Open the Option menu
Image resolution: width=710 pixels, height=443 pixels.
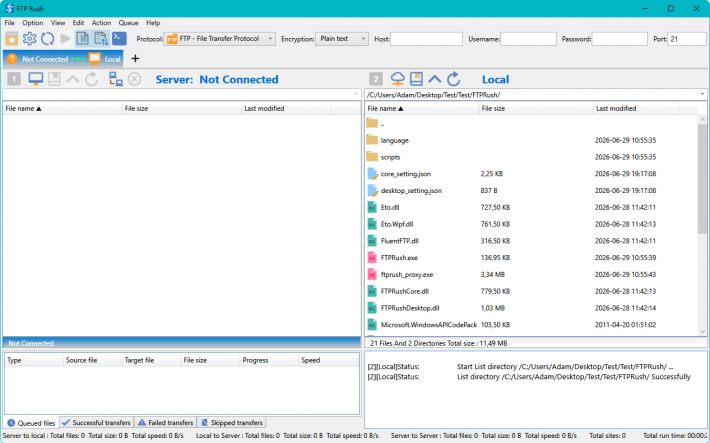click(33, 23)
